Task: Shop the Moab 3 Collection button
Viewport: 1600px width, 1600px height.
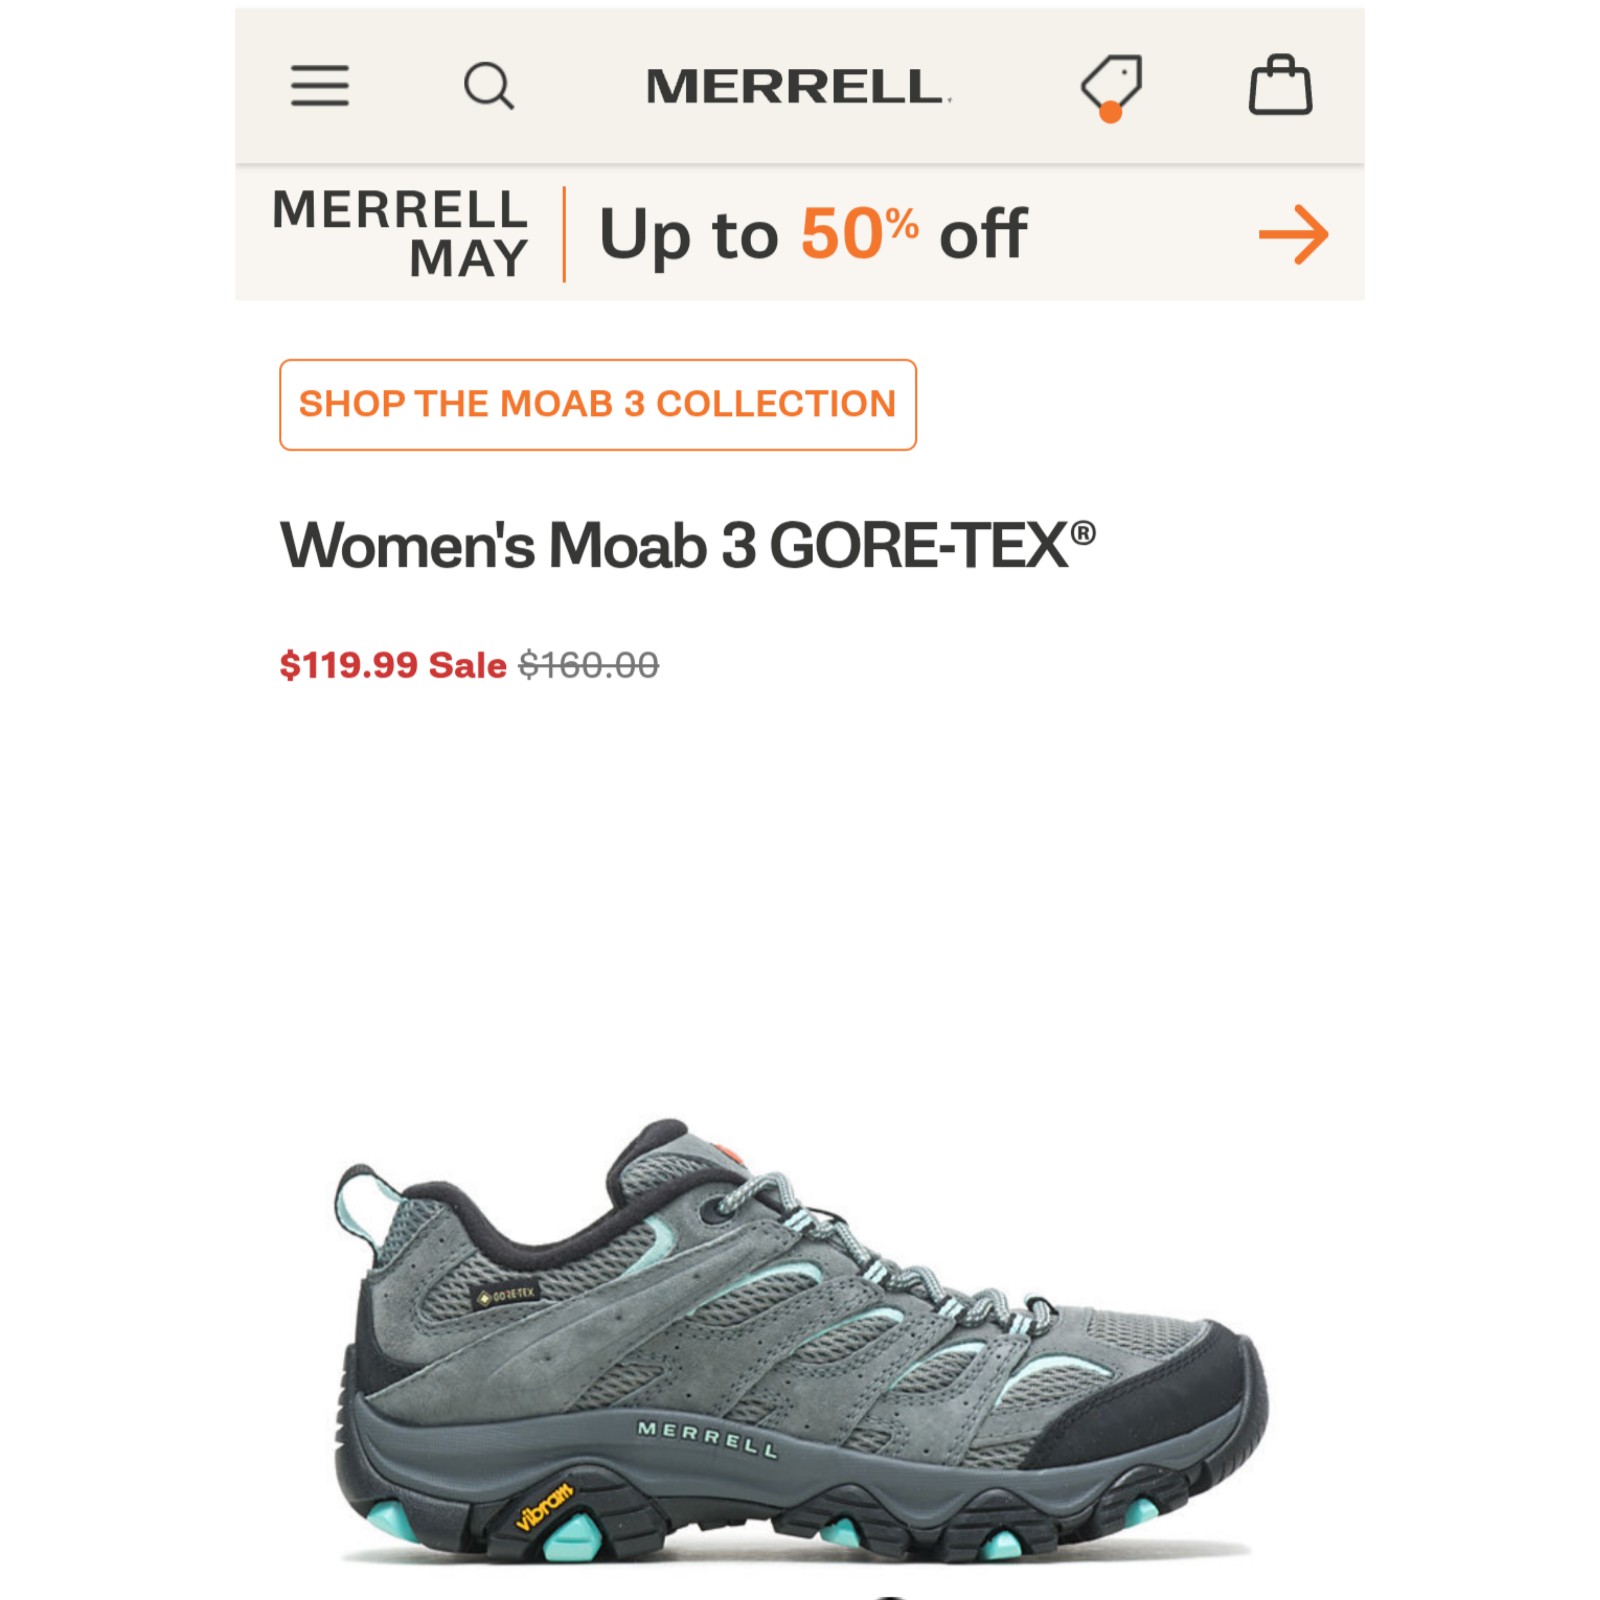Action: pos(598,404)
